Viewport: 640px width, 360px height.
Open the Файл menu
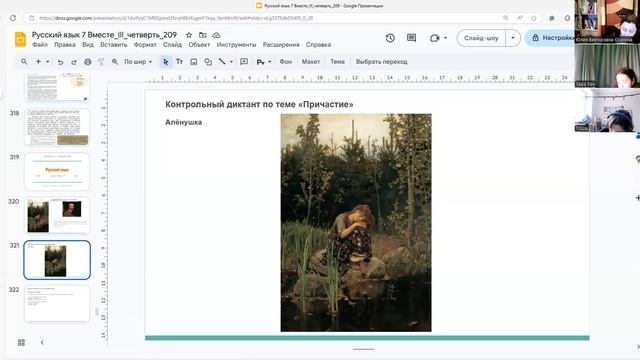point(40,44)
